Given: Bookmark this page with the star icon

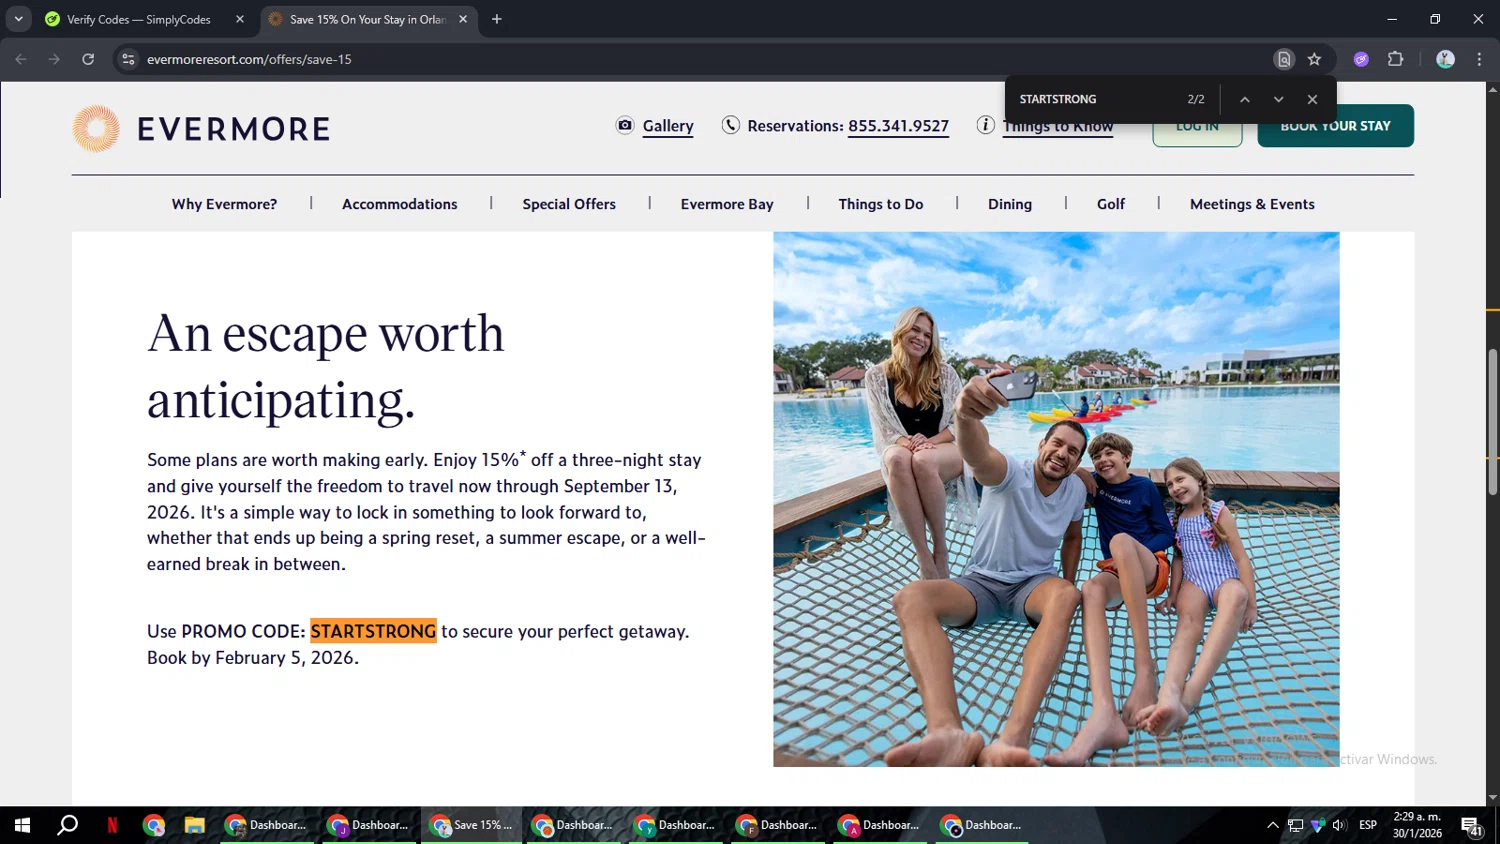Looking at the screenshot, I should (x=1314, y=59).
